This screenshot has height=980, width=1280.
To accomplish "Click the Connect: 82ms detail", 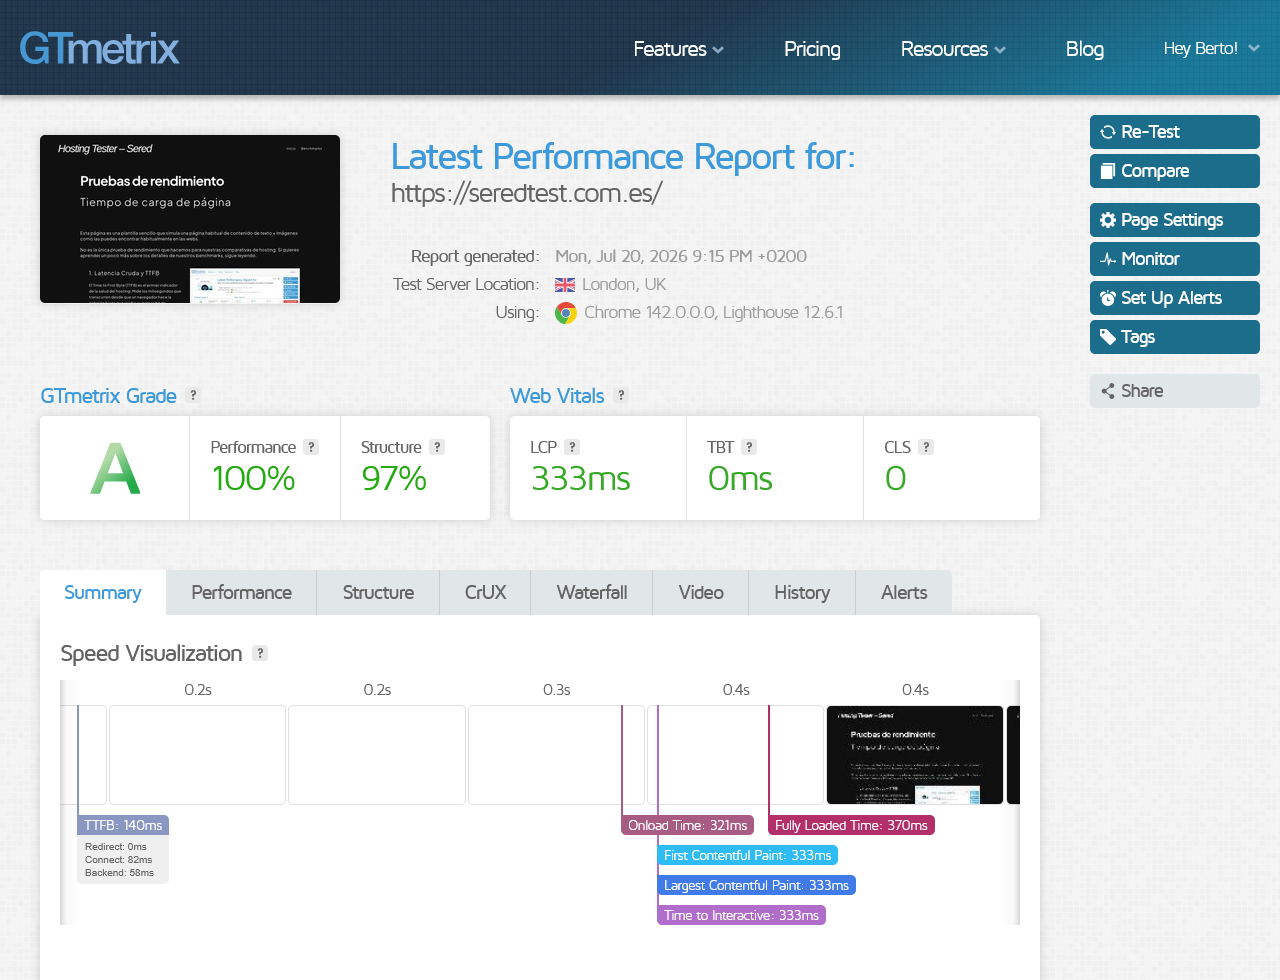I will pyautogui.click(x=119, y=860).
